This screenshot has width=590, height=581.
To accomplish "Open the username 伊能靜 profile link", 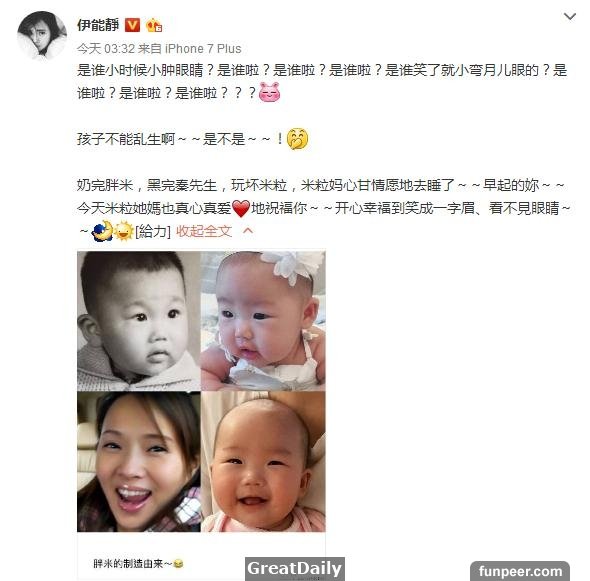I will [x=98, y=25].
